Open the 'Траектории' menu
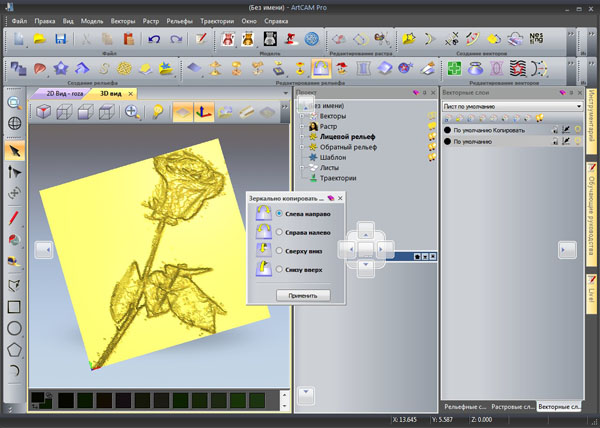The height and width of the screenshot is (428, 600). click(217, 21)
